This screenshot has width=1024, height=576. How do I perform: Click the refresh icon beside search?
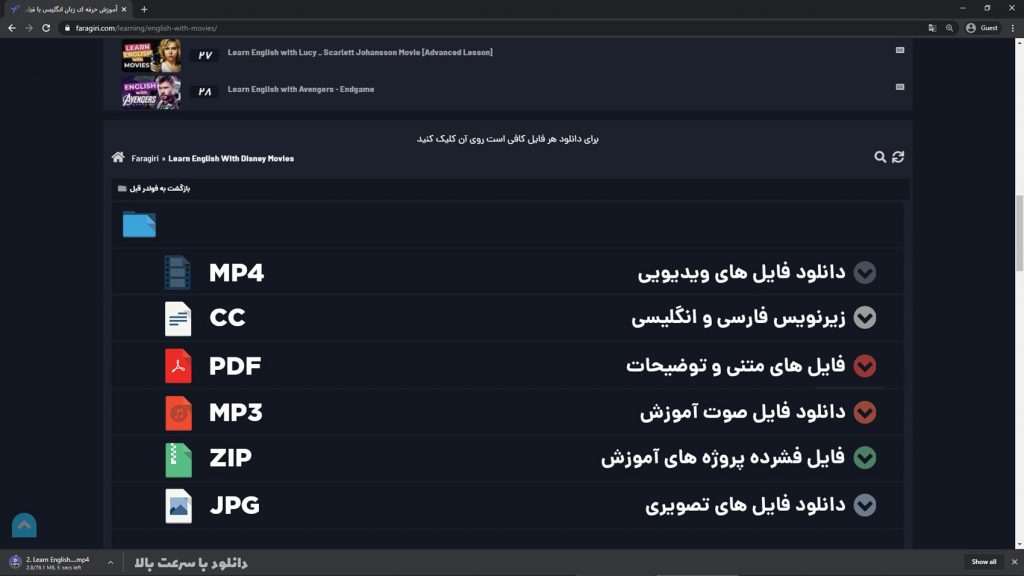coord(898,157)
